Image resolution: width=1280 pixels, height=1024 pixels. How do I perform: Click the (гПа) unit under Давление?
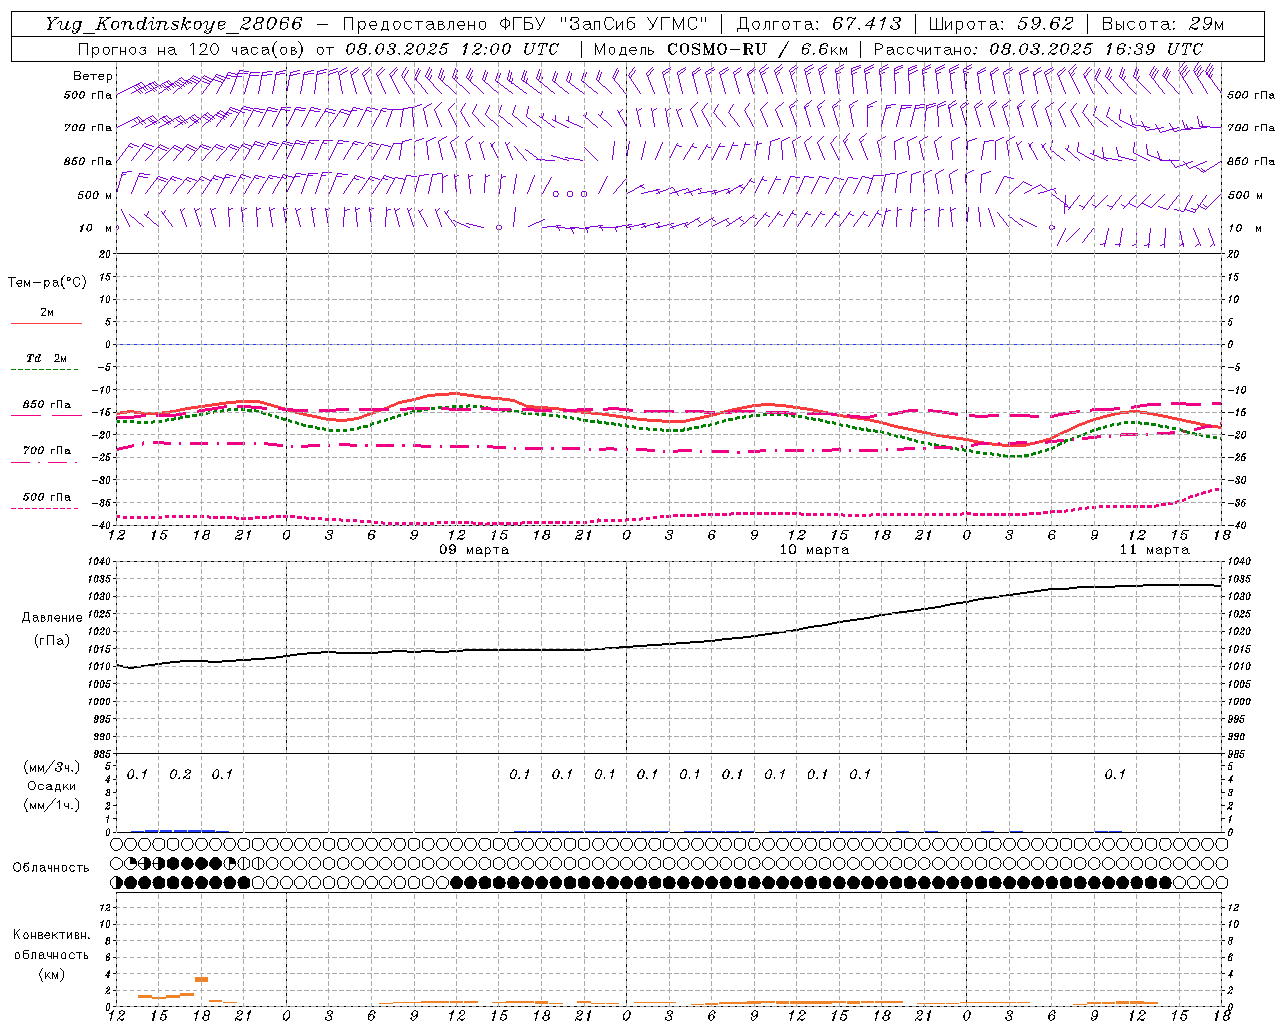[x=52, y=640]
